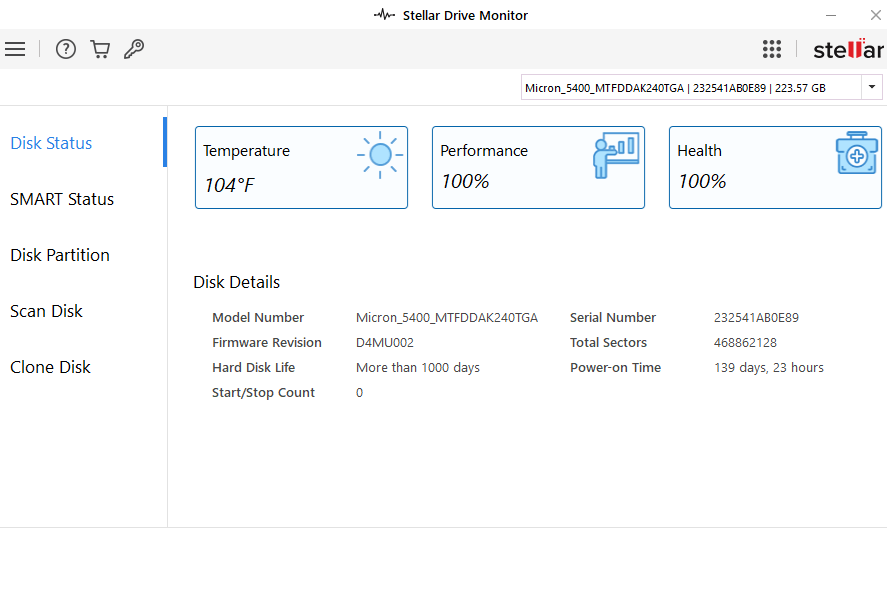This screenshot has height=592, width=887.
Task: Open the Clone Disk section
Action: pyautogui.click(x=50, y=367)
